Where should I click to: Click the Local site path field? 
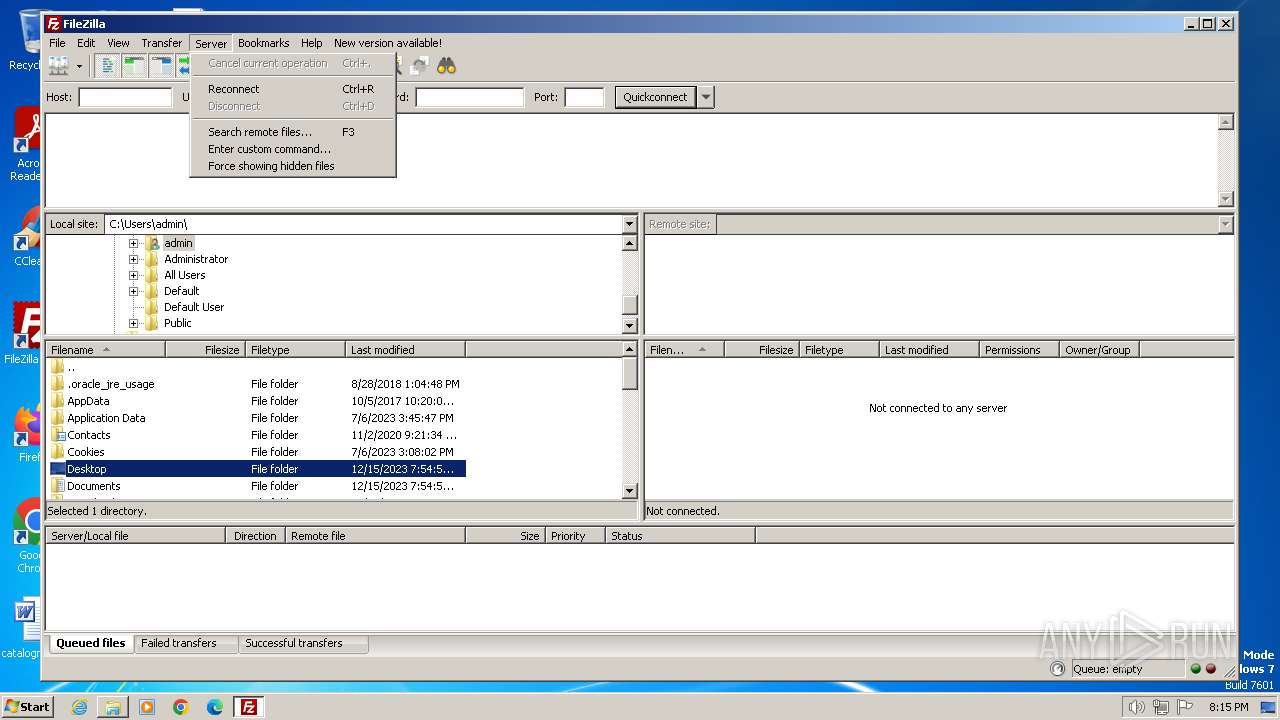pyautogui.click(x=363, y=224)
